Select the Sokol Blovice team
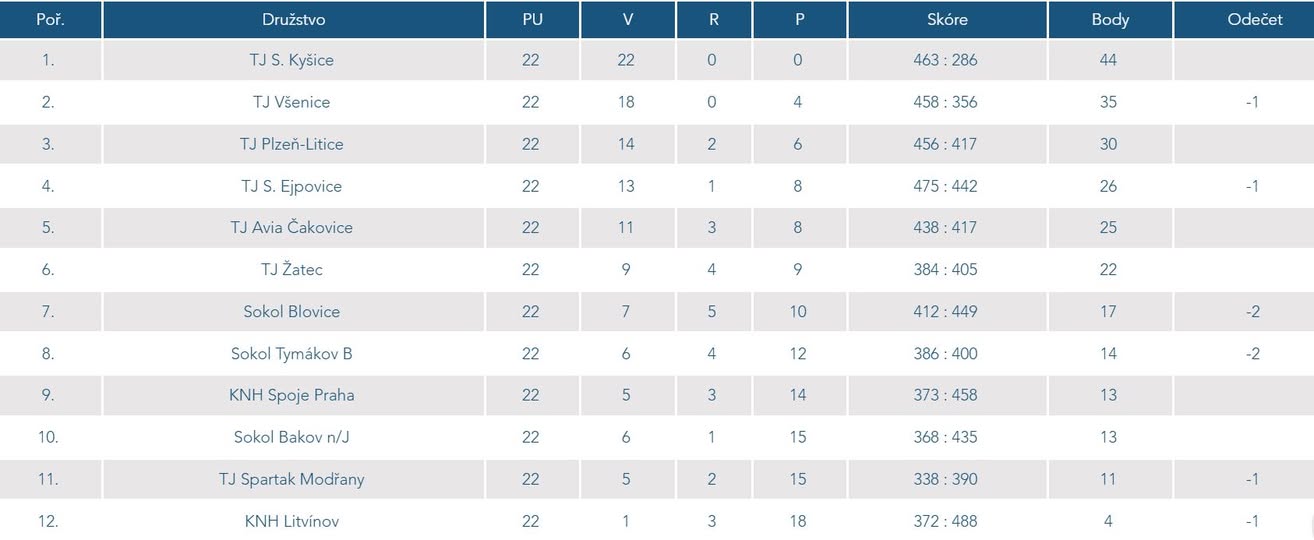 [x=292, y=312]
